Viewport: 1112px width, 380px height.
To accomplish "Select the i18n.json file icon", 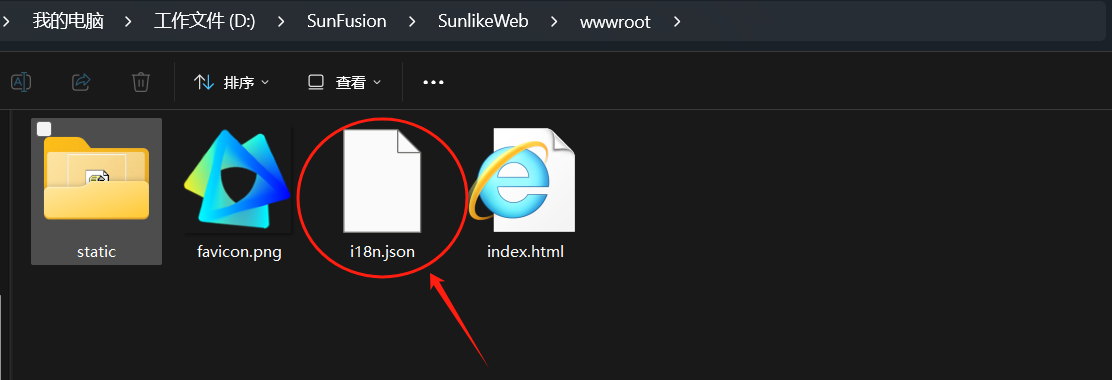I will click(382, 180).
